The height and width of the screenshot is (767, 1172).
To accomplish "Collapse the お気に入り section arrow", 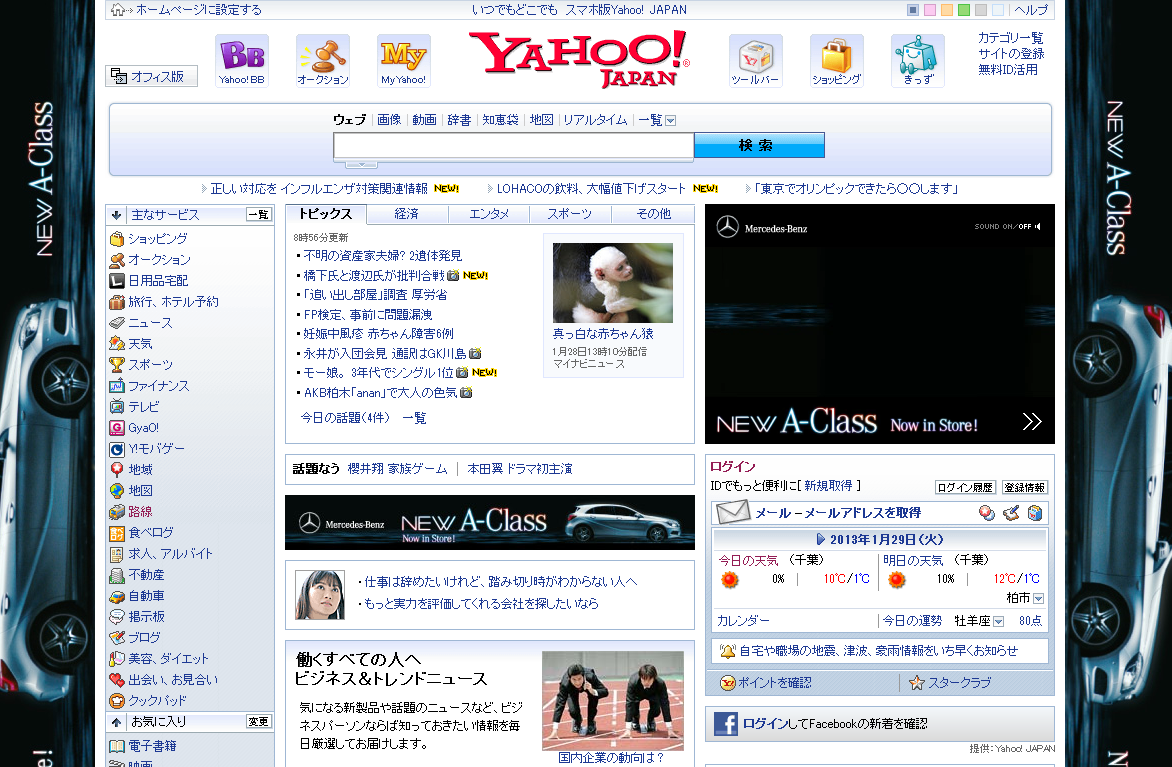I will pyautogui.click(x=117, y=722).
